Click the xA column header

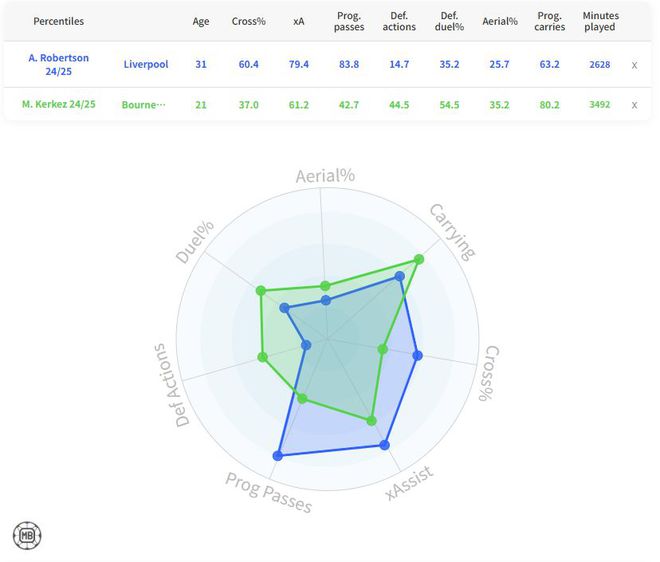pos(298,21)
